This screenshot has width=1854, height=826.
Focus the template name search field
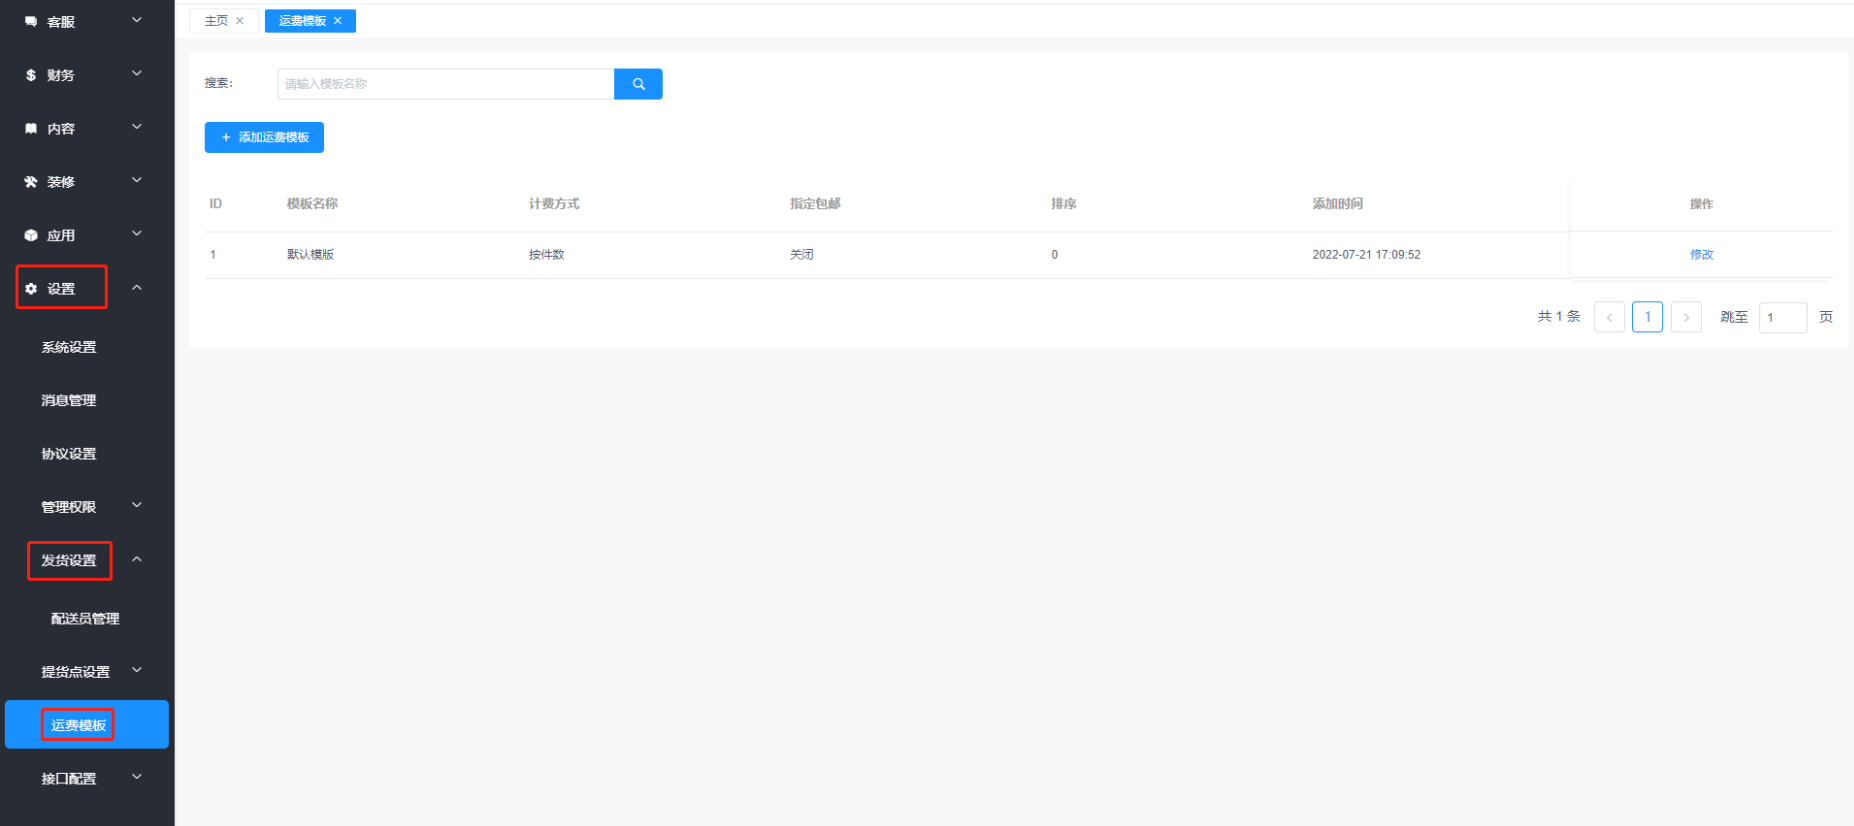coord(445,84)
